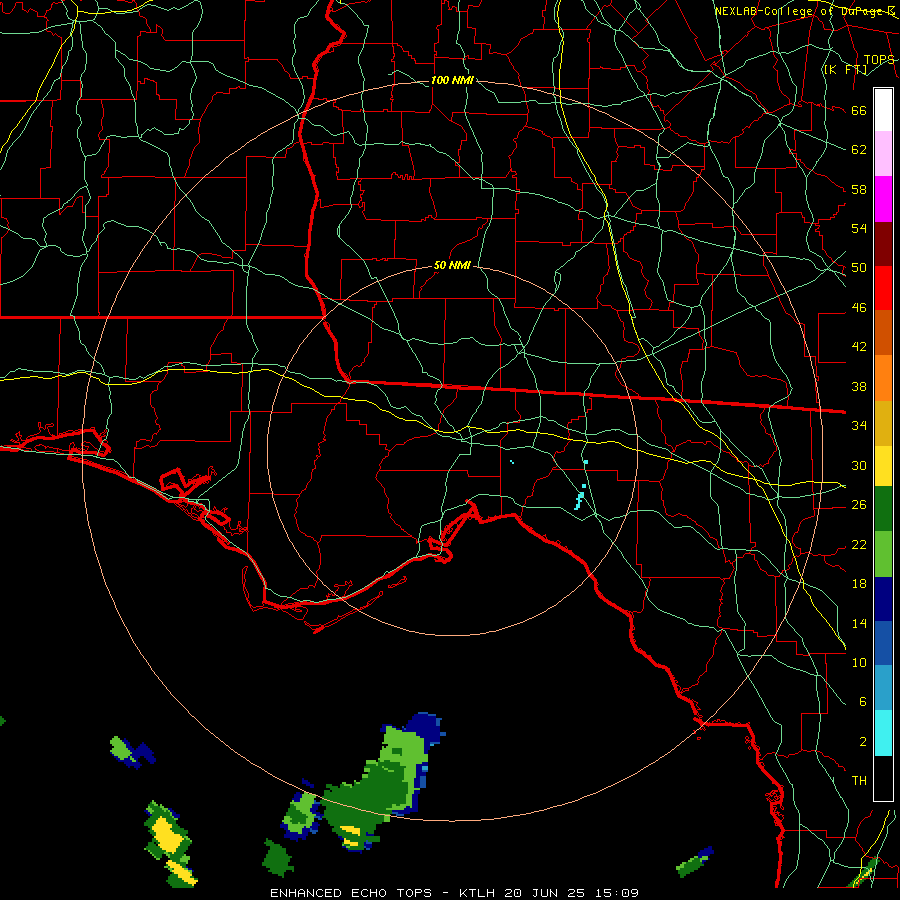This screenshot has width=900, height=900.
Task: Click the ENHANCED ECHO TOPS caption text
Action: tap(351, 893)
